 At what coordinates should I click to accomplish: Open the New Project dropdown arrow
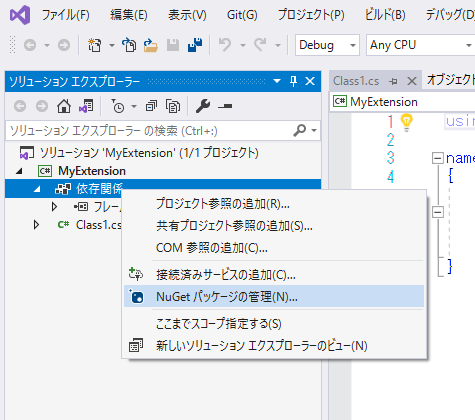112,45
